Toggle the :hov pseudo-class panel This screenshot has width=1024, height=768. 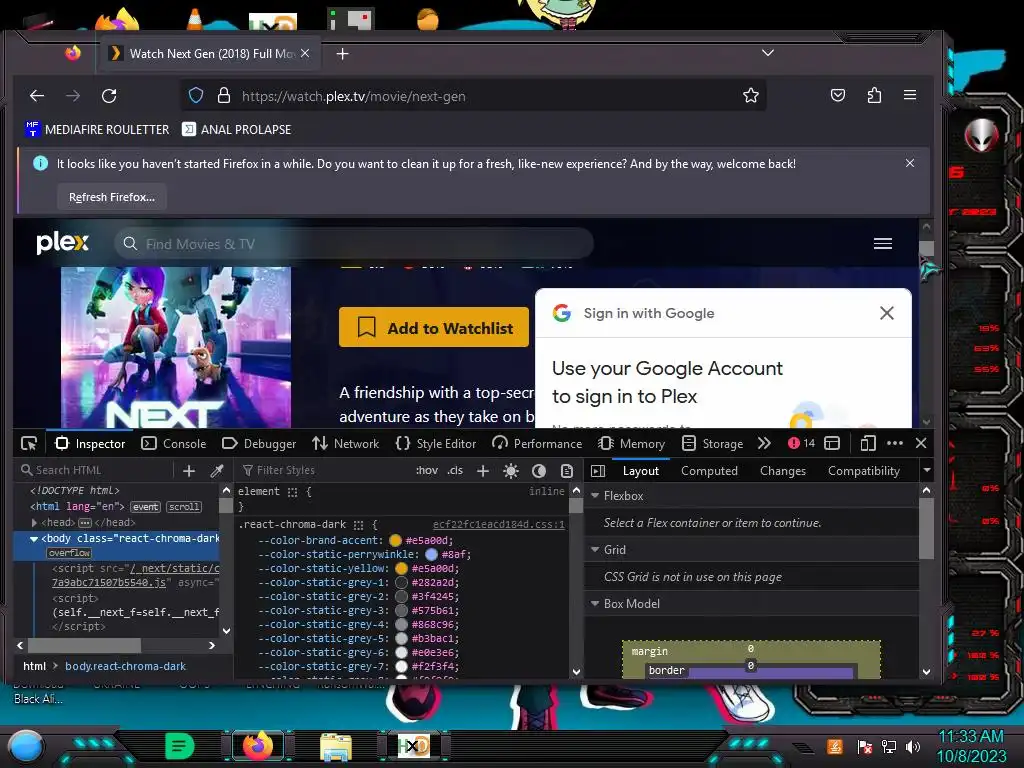coord(426,470)
